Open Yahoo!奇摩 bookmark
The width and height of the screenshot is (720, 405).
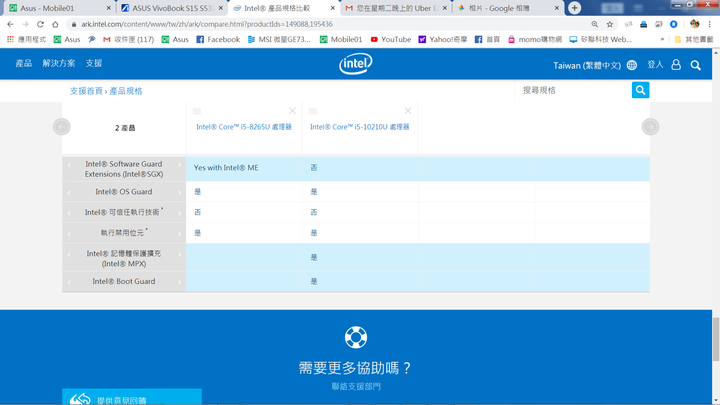tap(443, 39)
